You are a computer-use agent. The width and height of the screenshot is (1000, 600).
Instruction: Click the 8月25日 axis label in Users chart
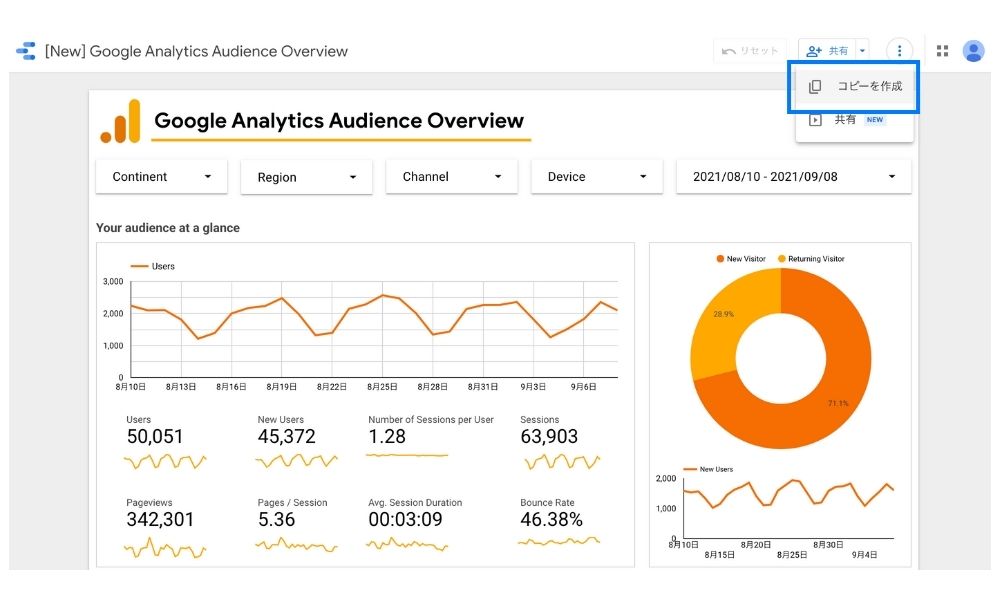[382, 387]
